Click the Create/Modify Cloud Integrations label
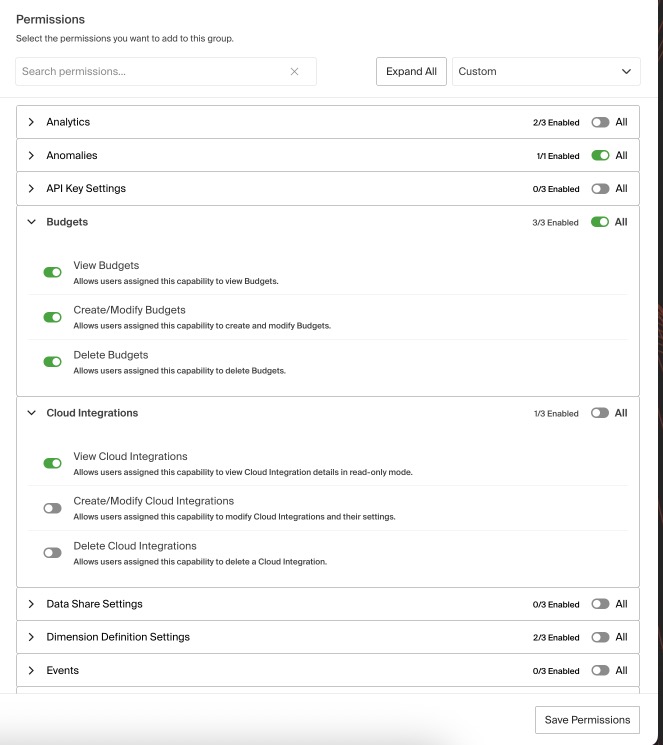 154,501
